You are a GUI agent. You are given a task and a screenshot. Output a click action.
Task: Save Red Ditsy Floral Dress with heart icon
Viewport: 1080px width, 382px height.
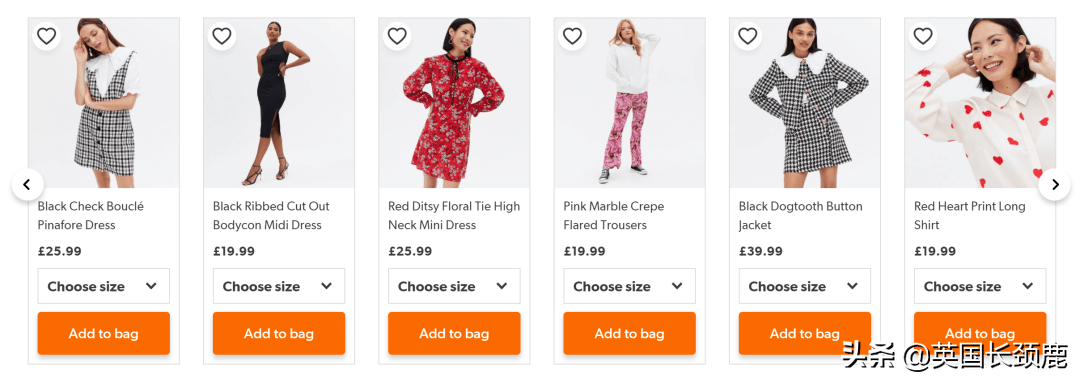tap(397, 36)
